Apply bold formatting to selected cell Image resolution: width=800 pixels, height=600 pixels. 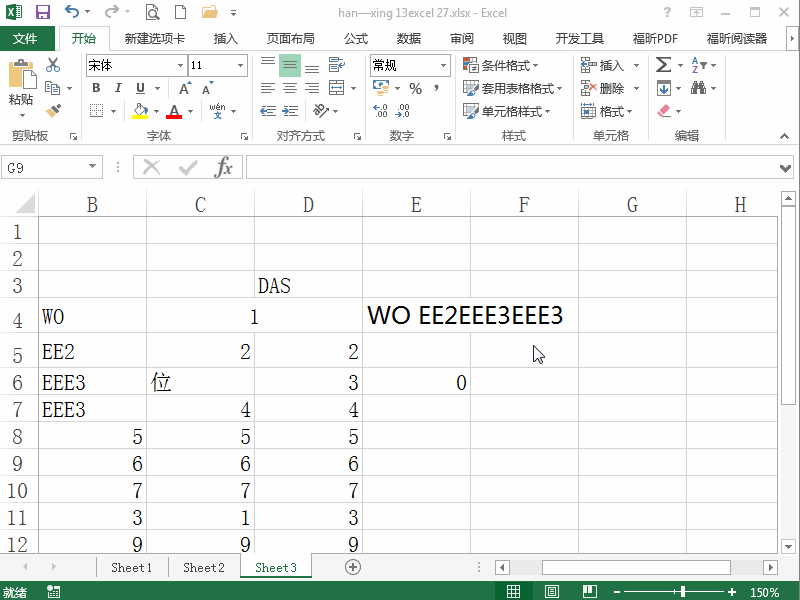point(96,88)
